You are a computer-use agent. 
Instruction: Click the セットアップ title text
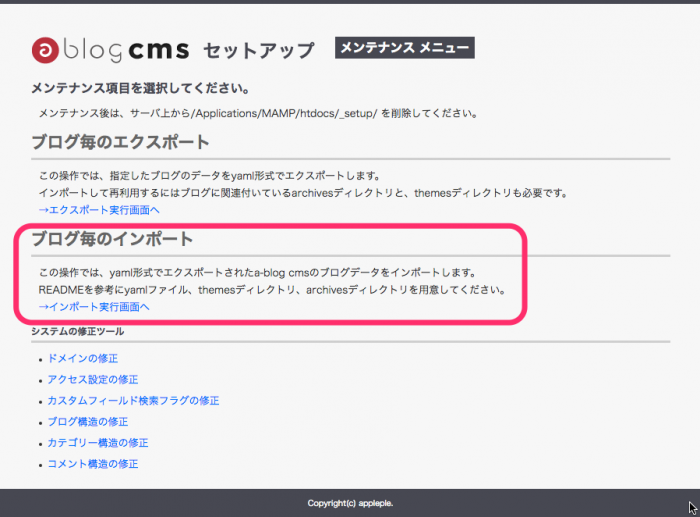[x=259, y=50]
